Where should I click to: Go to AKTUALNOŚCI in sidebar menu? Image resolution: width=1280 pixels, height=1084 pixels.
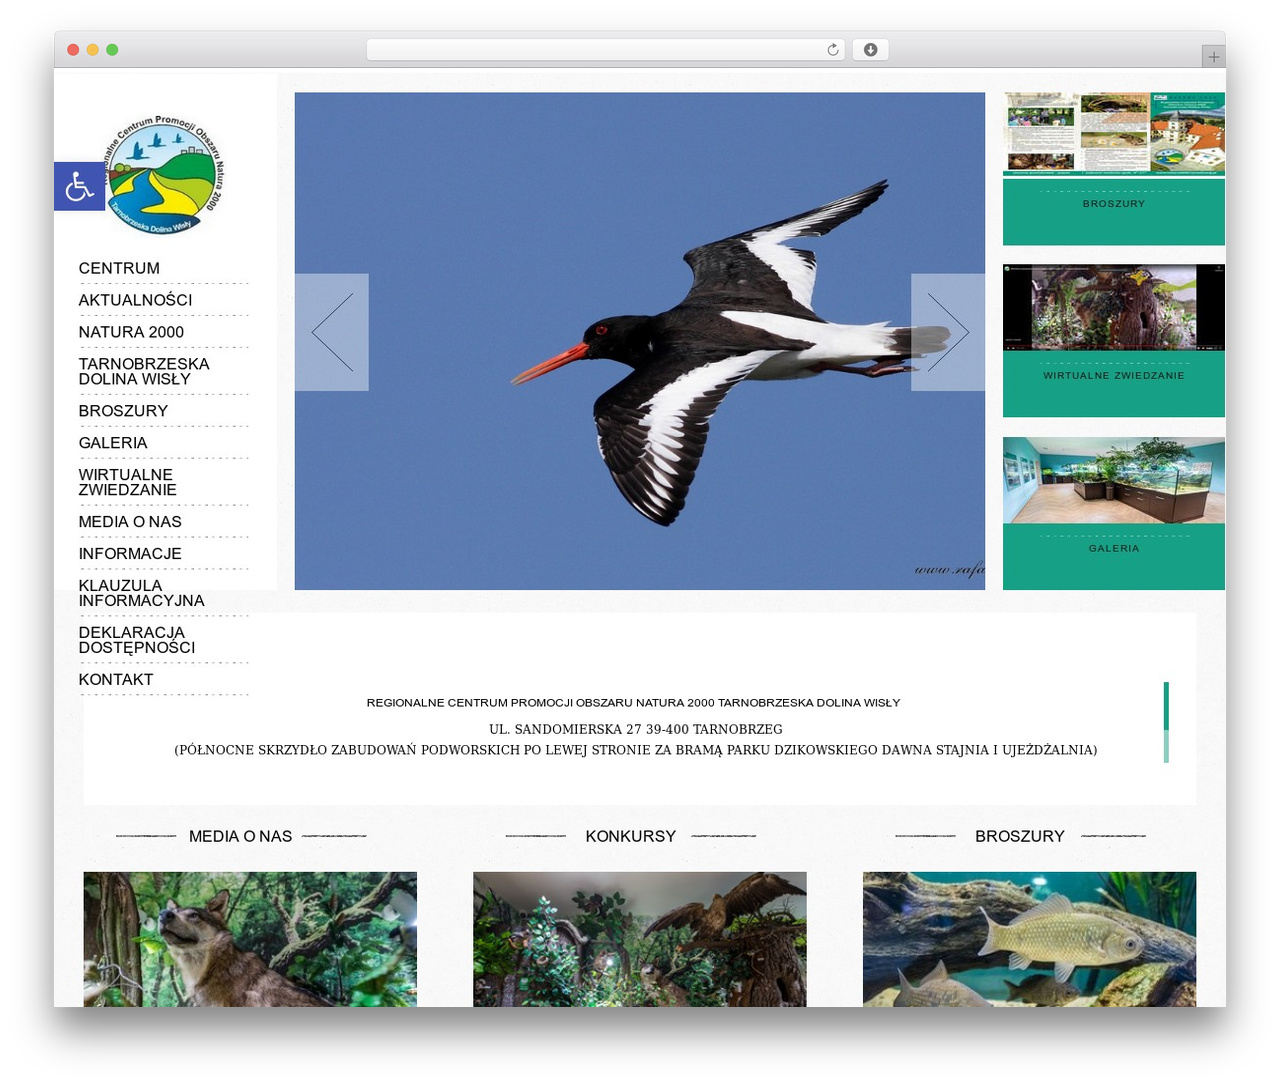(x=135, y=300)
